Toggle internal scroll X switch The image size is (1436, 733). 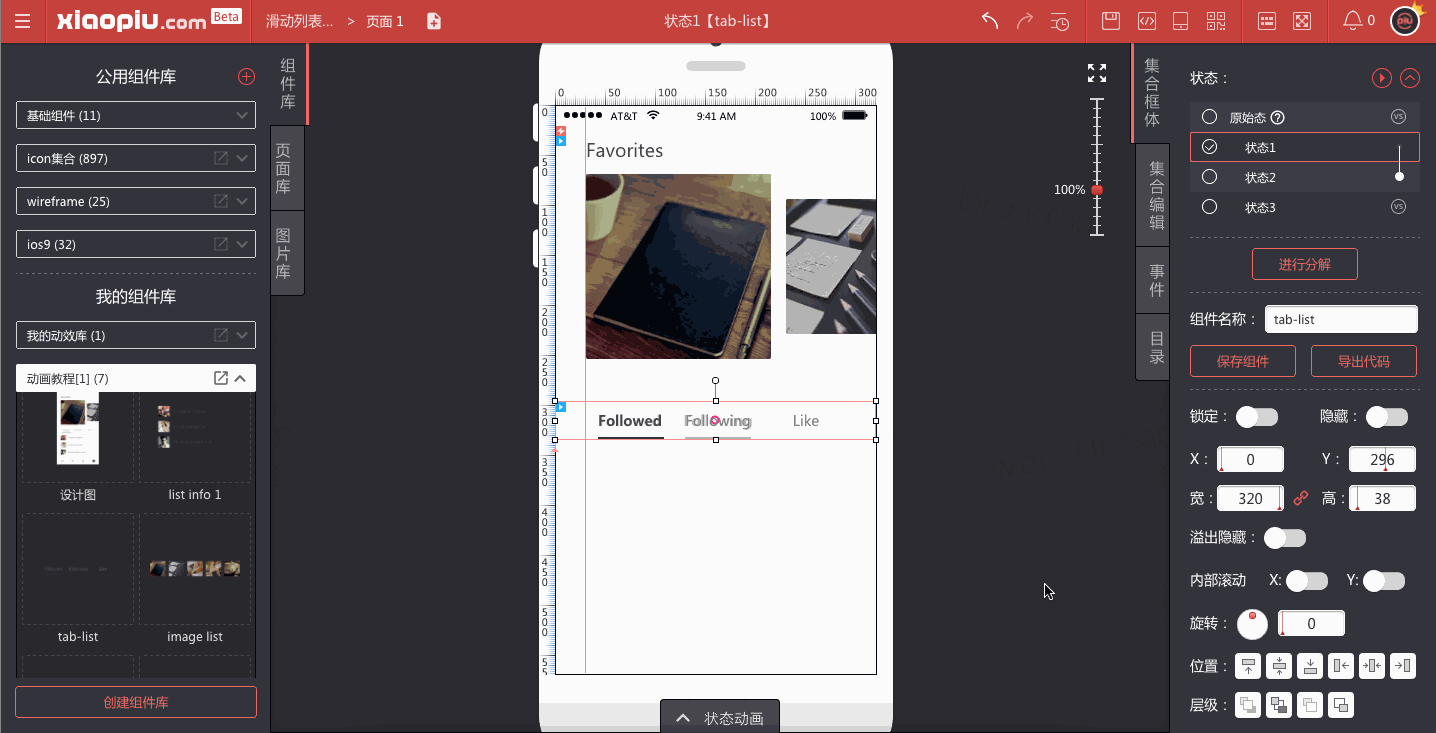pyautogui.click(x=1307, y=581)
